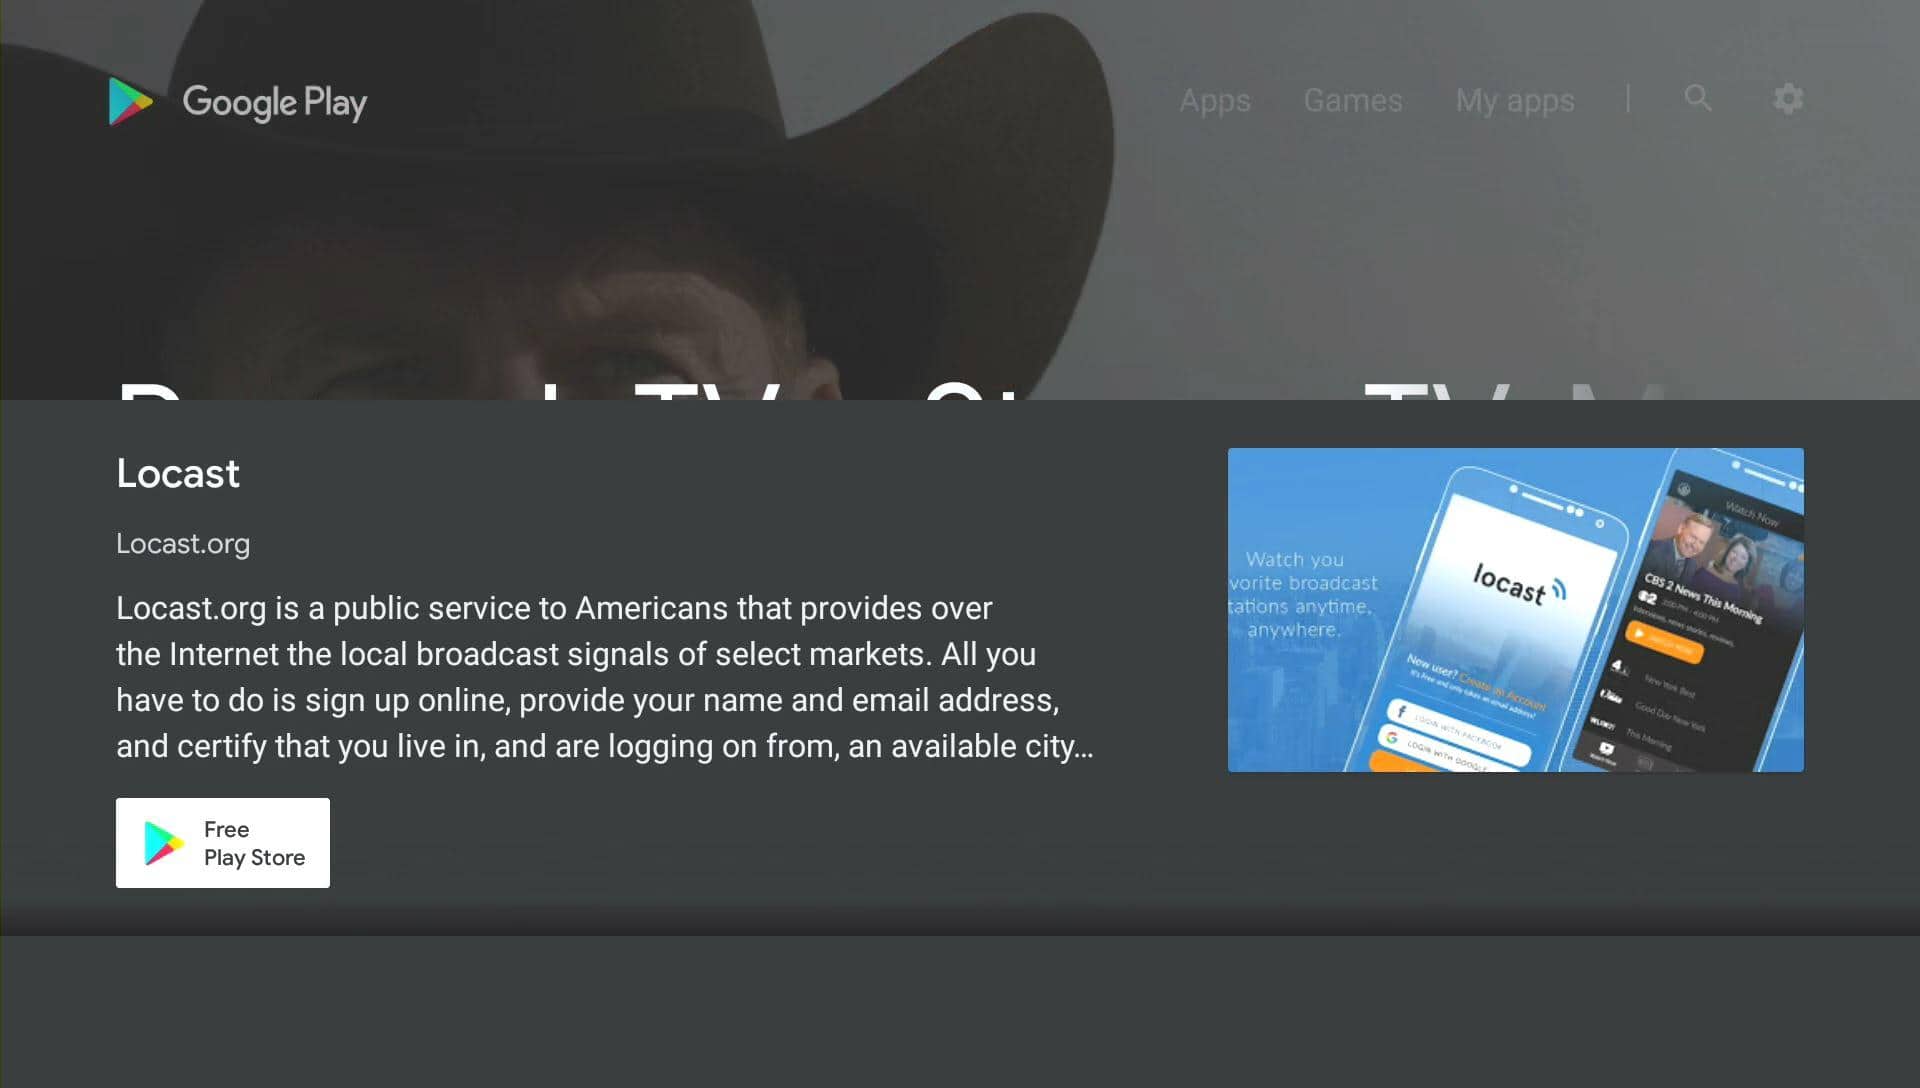Expand the truncated Locast description text
The height and width of the screenshot is (1088, 1920).
(x=605, y=677)
